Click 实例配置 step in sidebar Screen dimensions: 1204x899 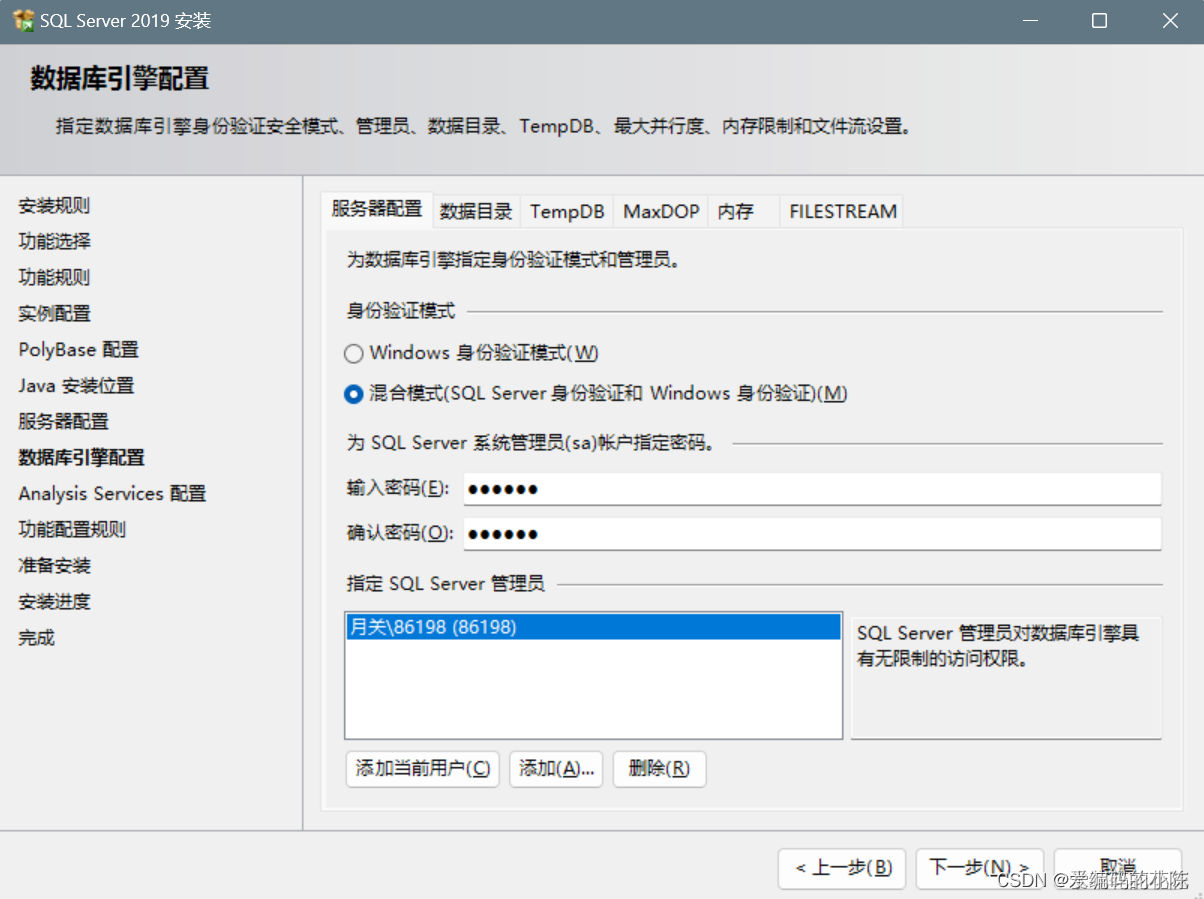(54, 314)
